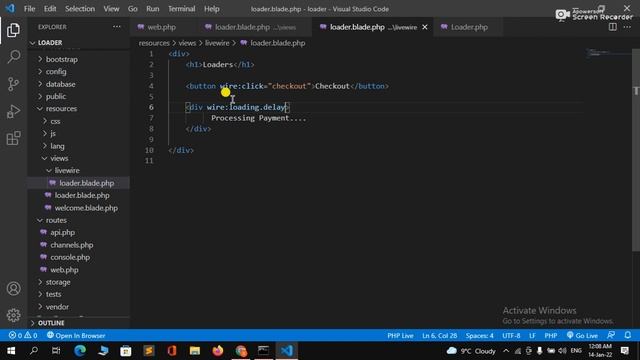Click UTF-8 encoding selector
Viewport: 640px width, 360px height.
(511, 336)
